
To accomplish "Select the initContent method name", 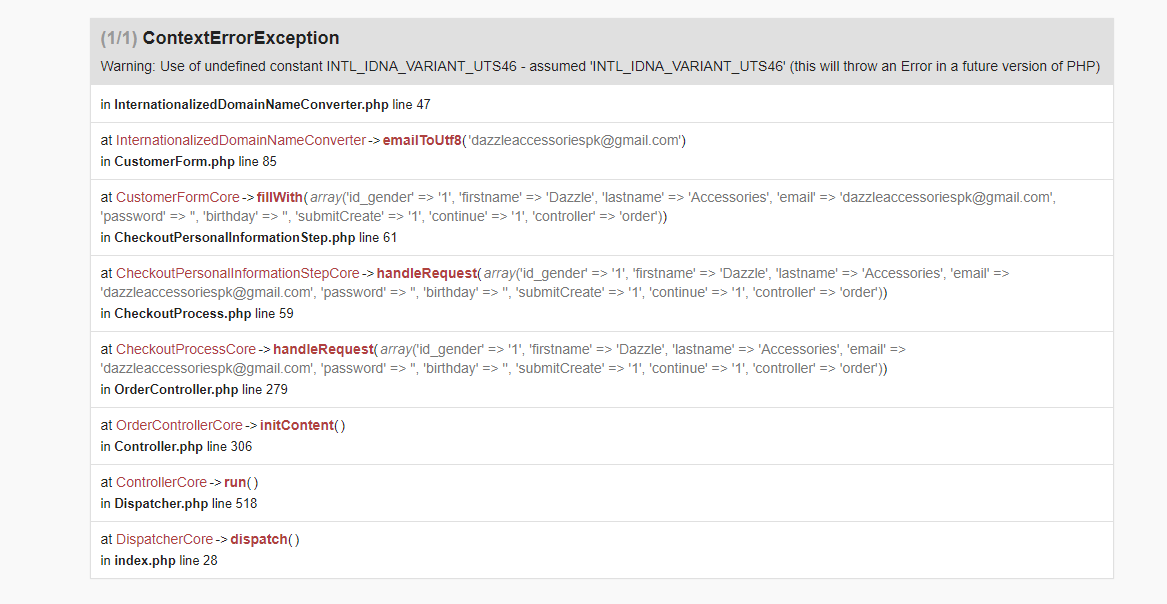I will (x=296, y=425).
